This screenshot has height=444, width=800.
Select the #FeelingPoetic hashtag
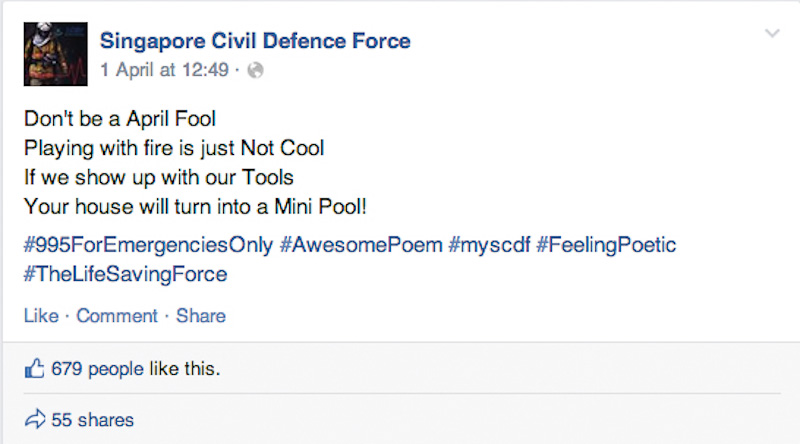point(606,245)
